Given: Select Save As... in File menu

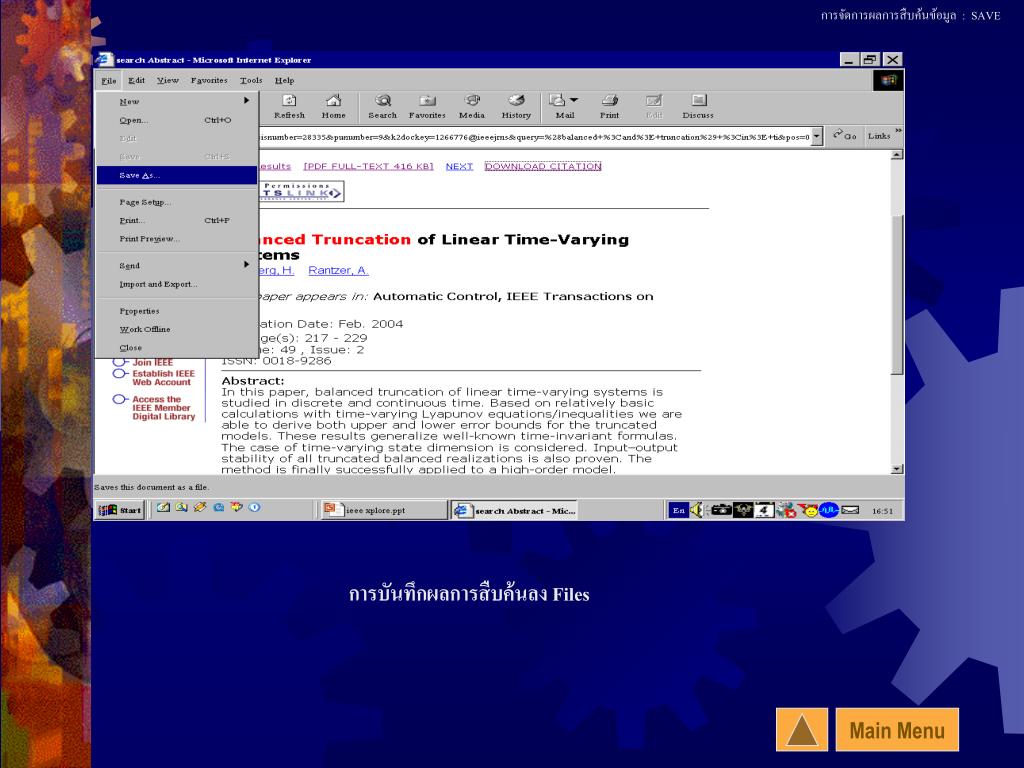Looking at the screenshot, I should (177, 175).
